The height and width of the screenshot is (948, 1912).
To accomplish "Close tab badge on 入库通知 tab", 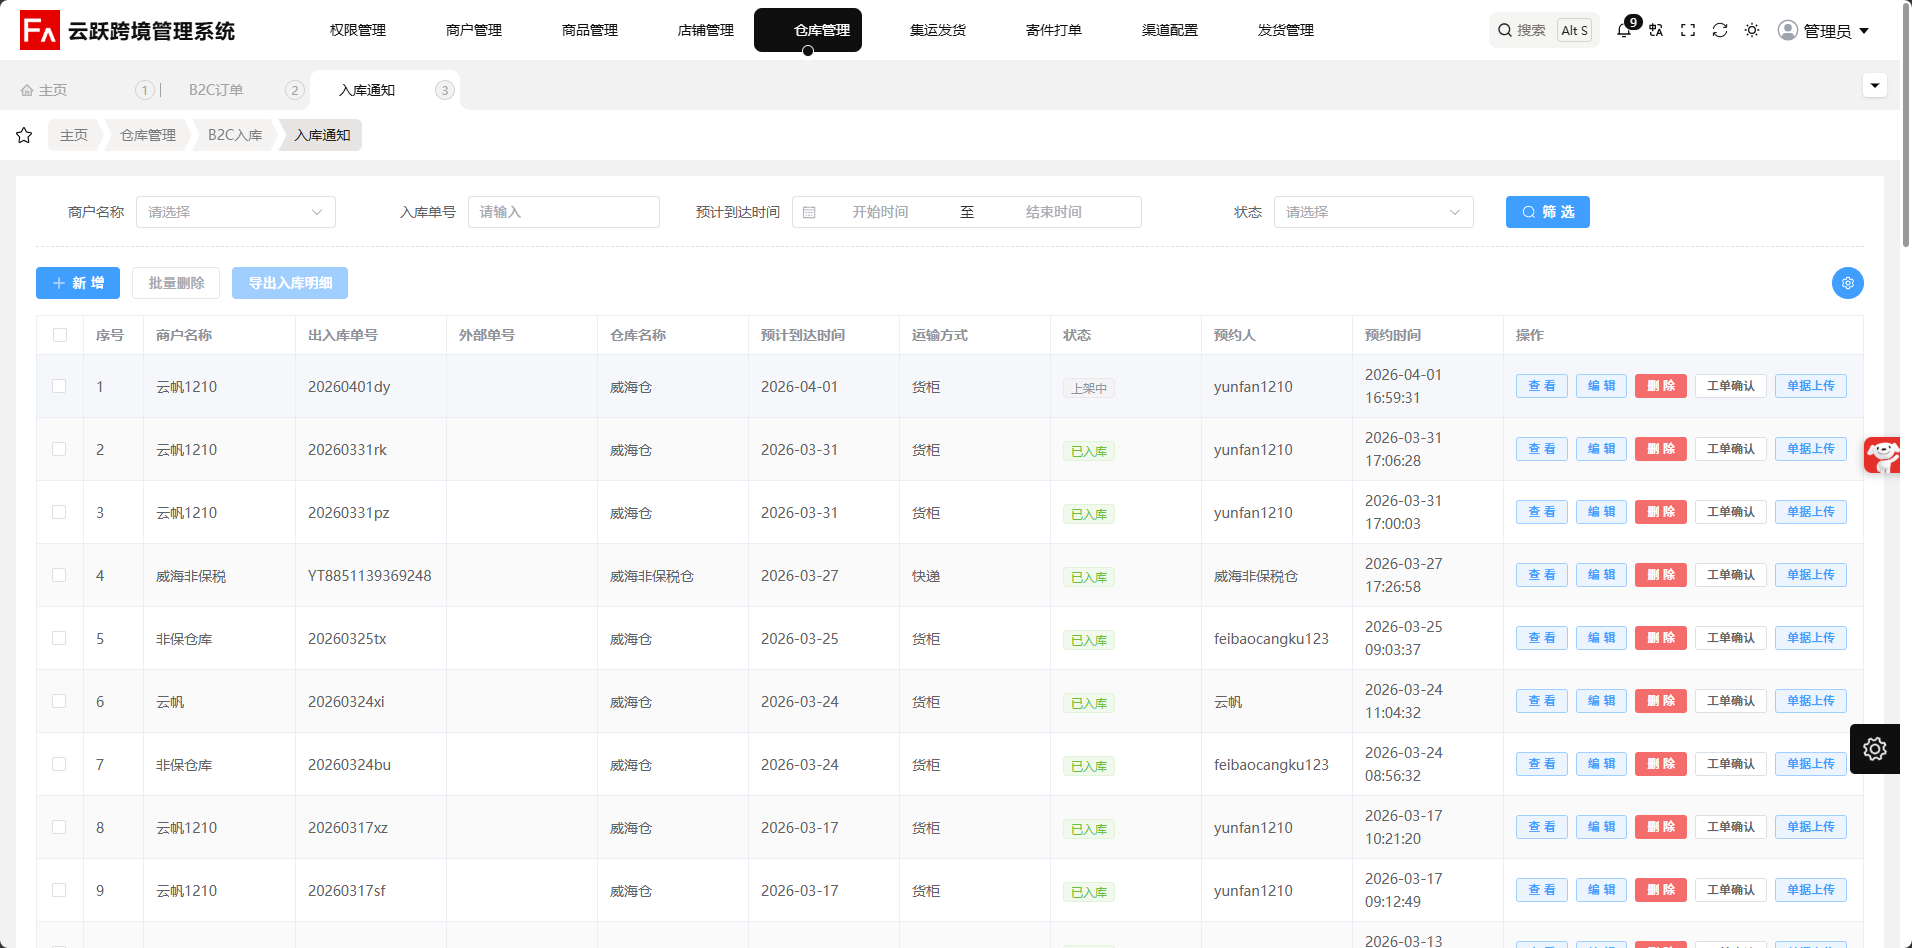I will [445, 90].
